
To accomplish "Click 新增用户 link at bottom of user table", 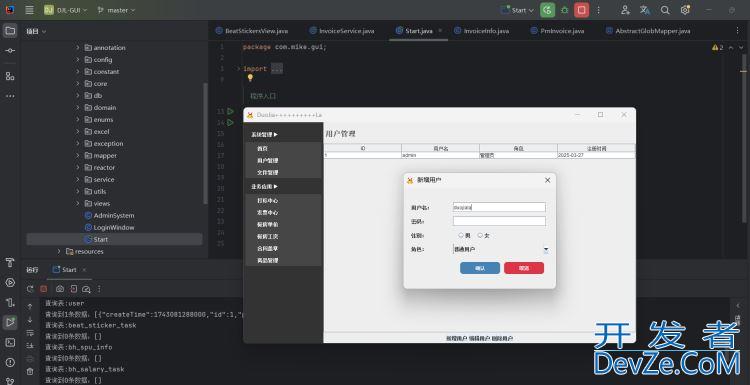I will 456,339.
